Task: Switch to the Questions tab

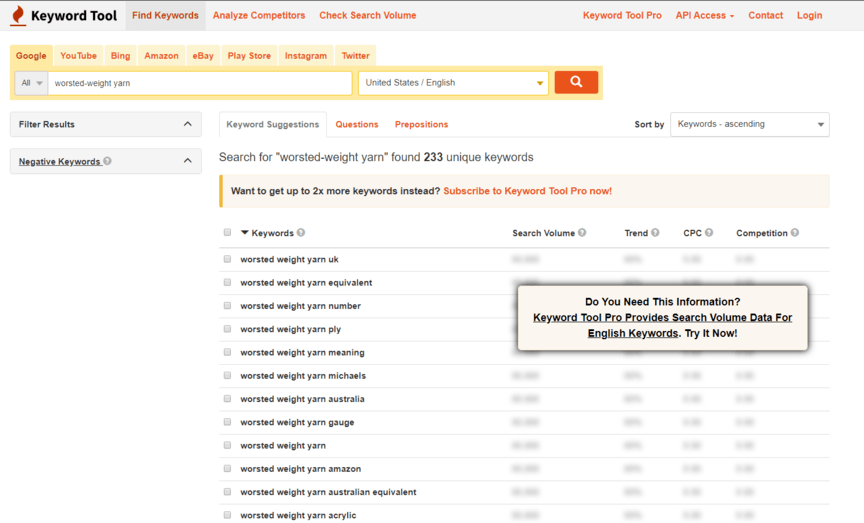Action: tap(357, 125)
